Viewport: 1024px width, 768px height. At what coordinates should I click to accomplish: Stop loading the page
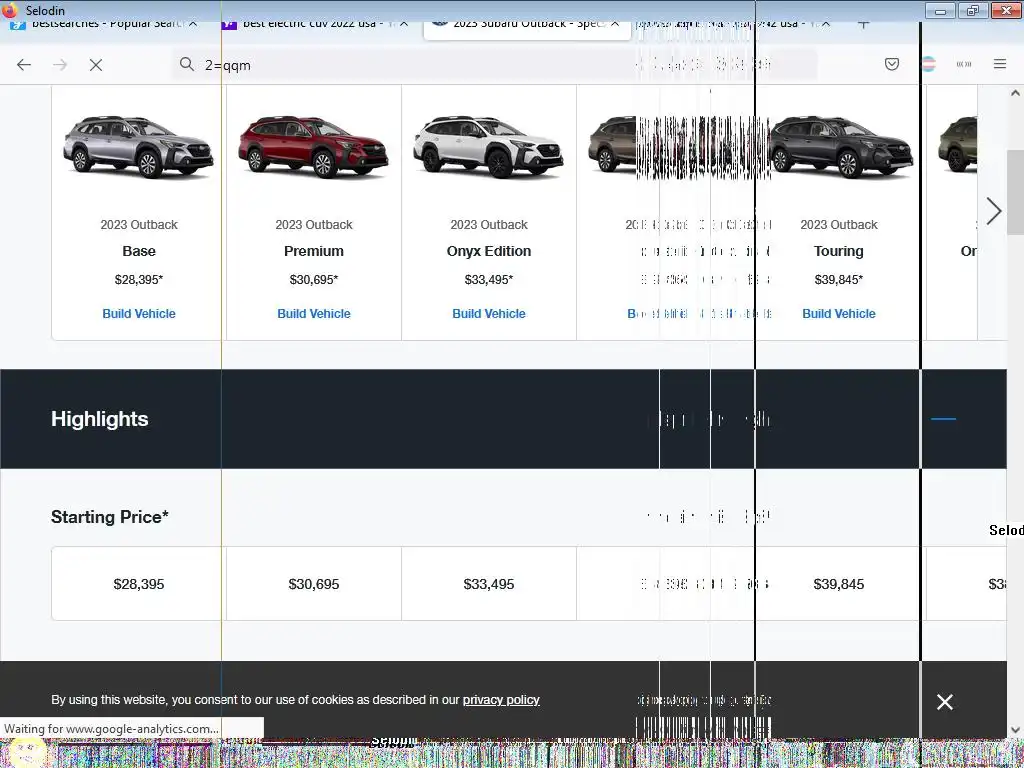click(x=96, y=65)
